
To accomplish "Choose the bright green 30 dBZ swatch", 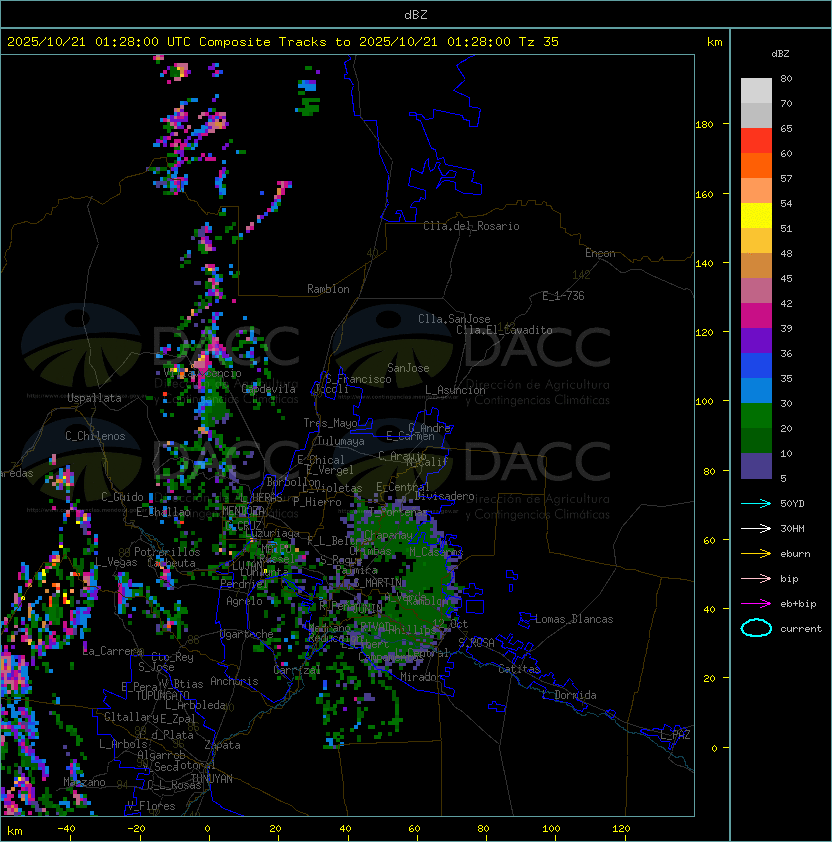I will click(756, 416).
